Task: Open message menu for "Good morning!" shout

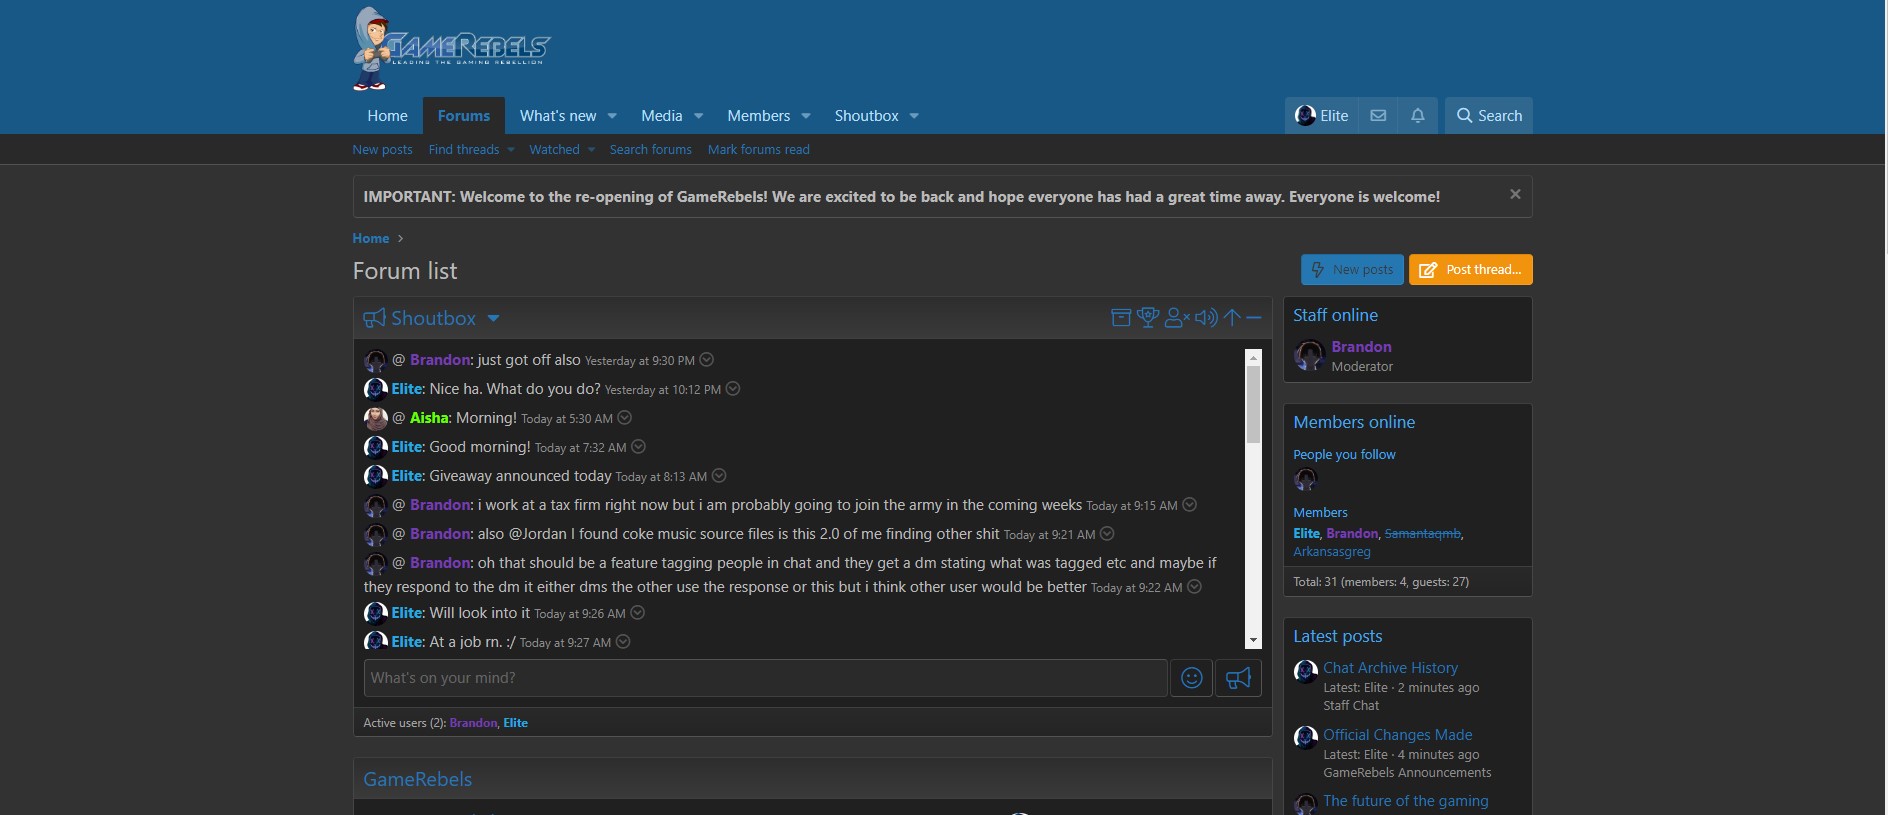Action: pyautogui.click(x=639, y=447)
